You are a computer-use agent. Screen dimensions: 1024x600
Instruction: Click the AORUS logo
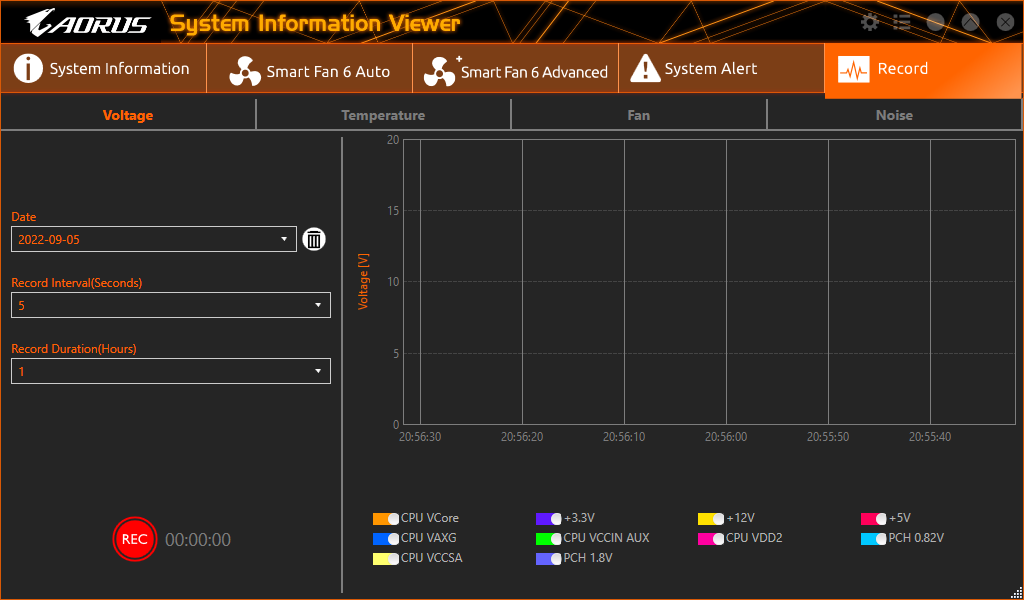coord(88,24)
